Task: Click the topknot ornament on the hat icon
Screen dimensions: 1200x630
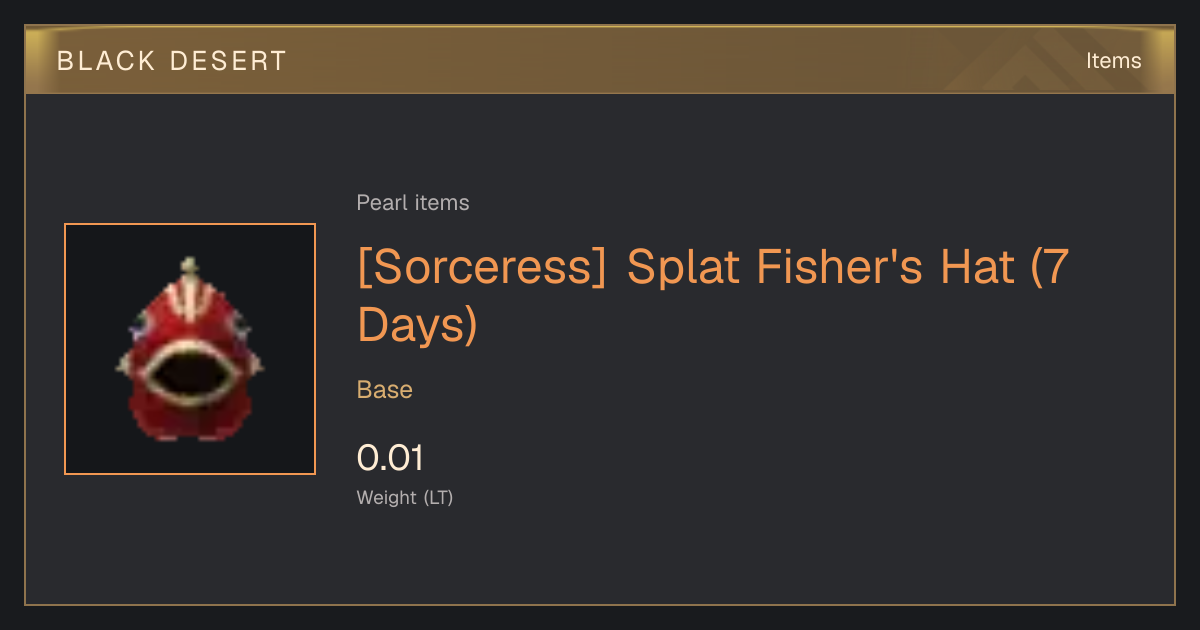Action: coord(189,266)
